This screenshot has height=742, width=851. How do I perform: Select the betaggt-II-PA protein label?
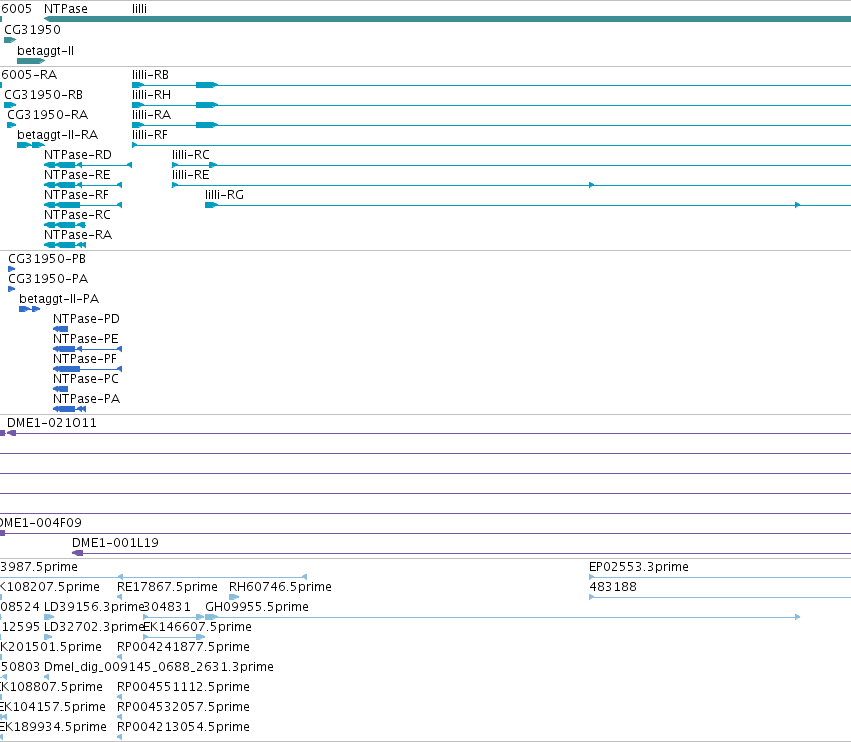click(59, 300)
